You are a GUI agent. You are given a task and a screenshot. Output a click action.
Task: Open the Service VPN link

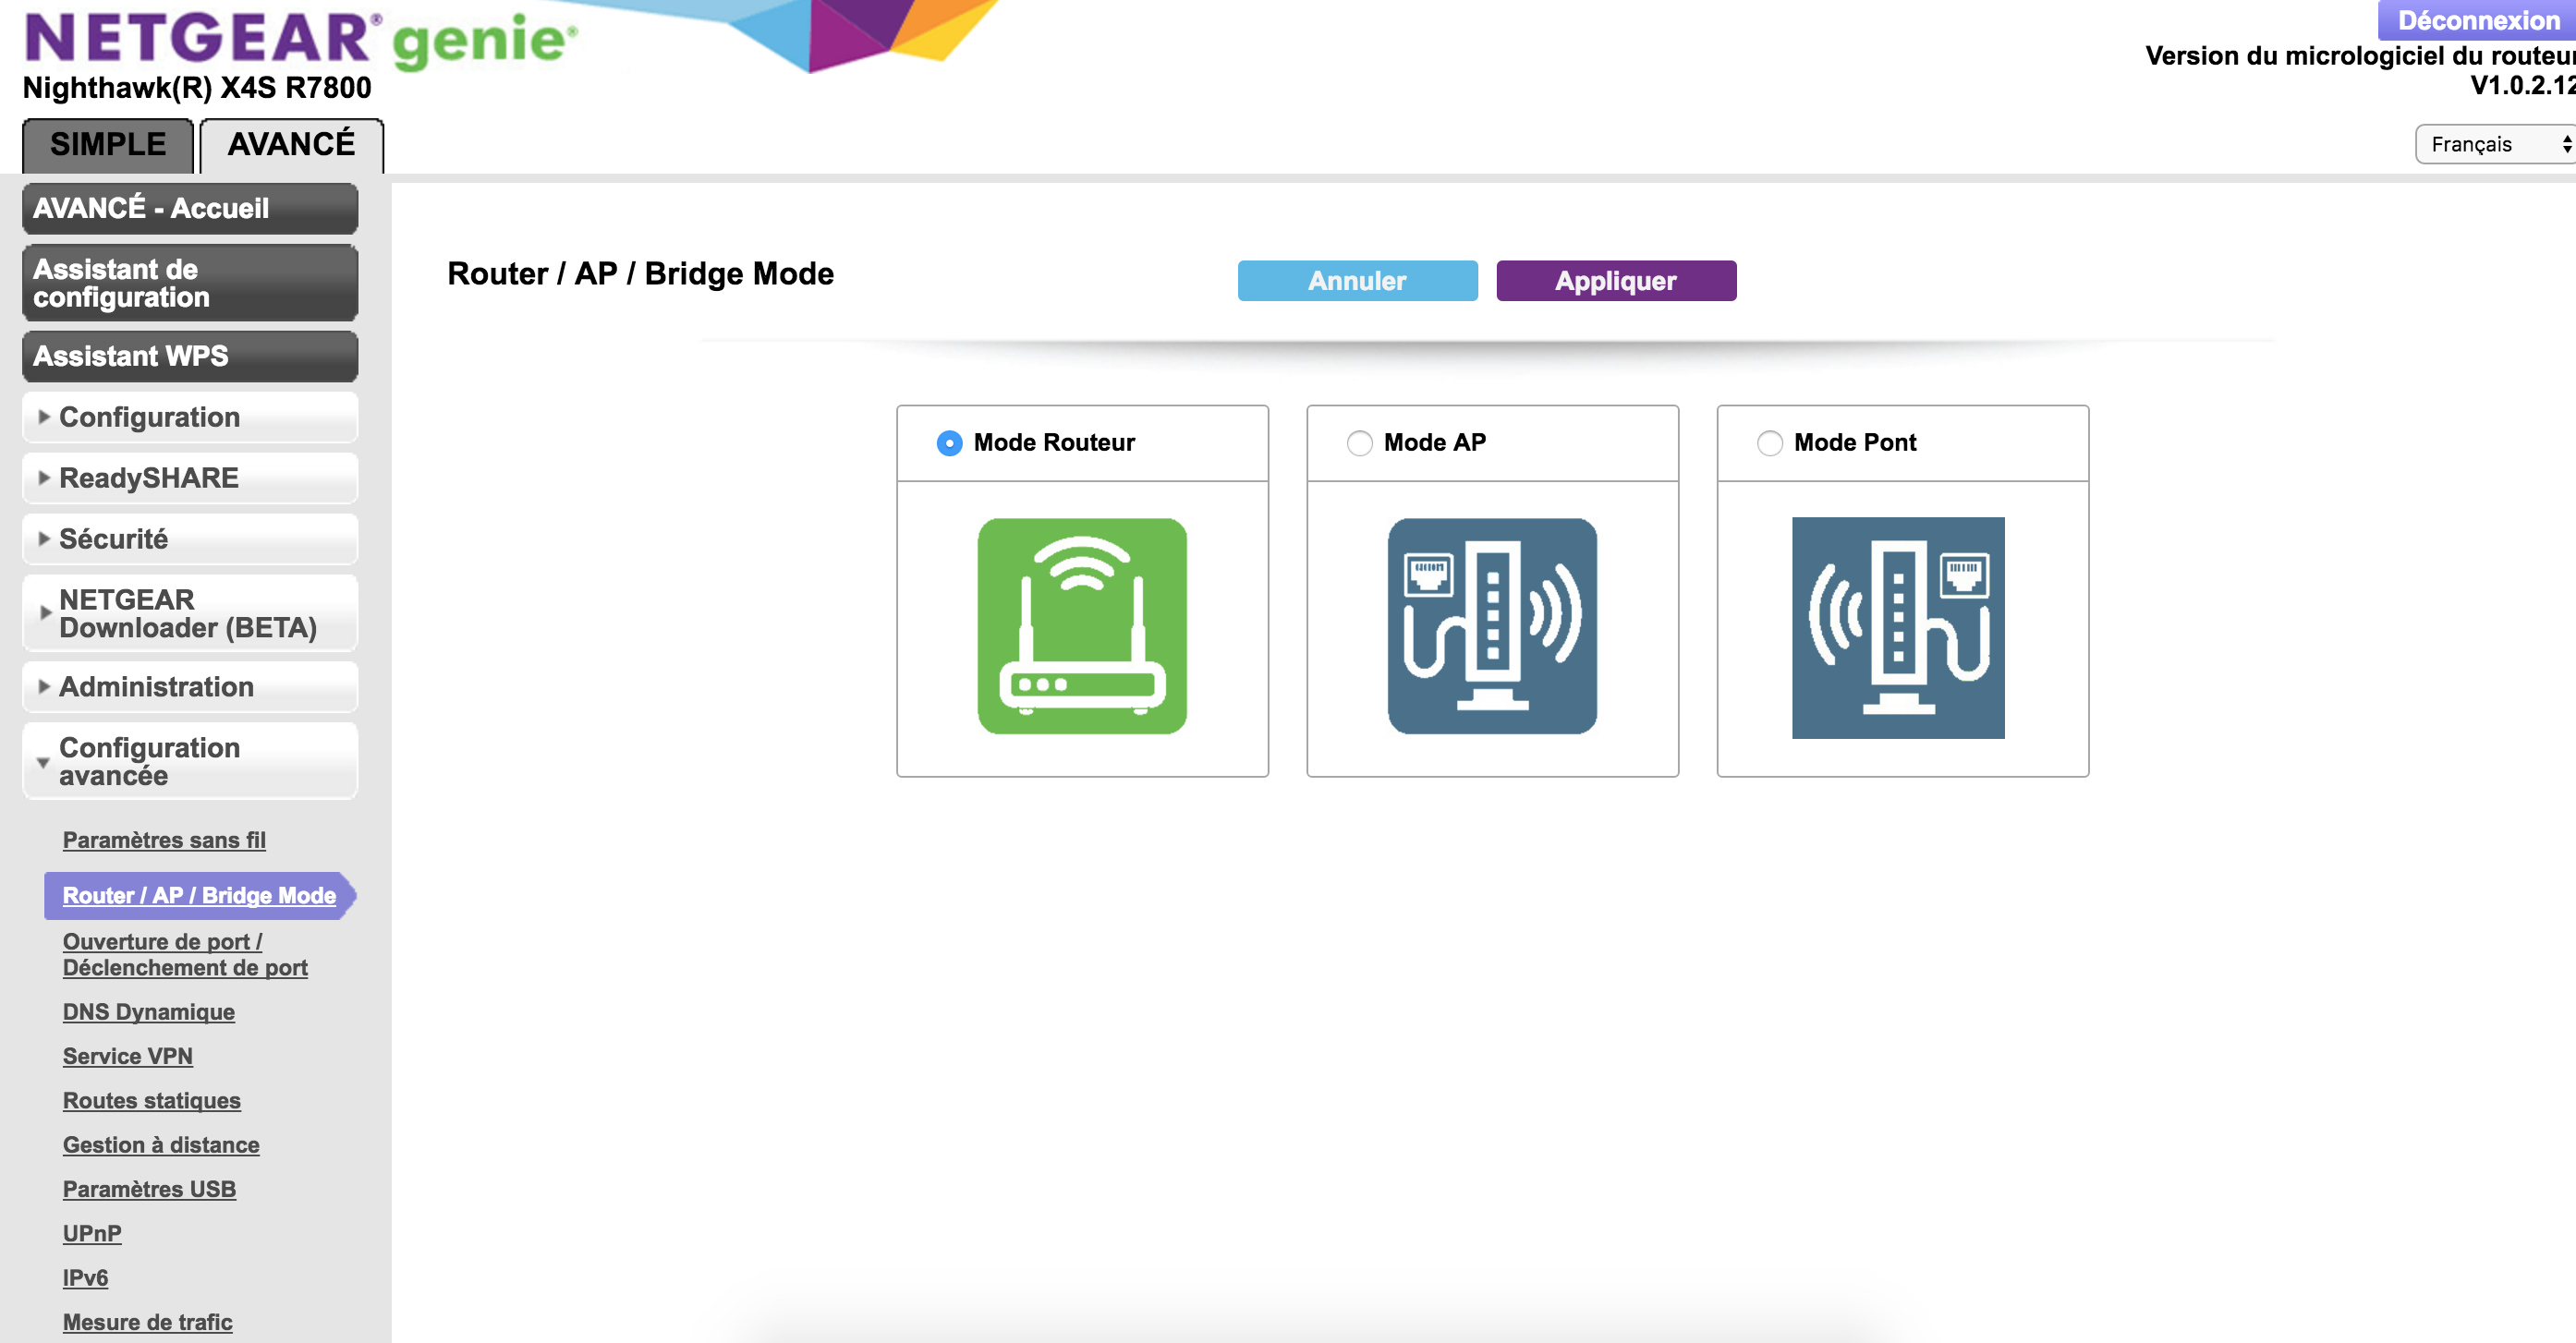(128, 1056)
